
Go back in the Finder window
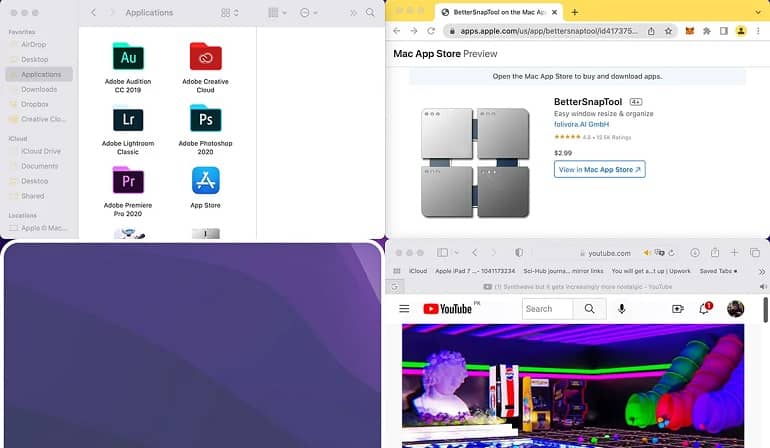point(93,13)
